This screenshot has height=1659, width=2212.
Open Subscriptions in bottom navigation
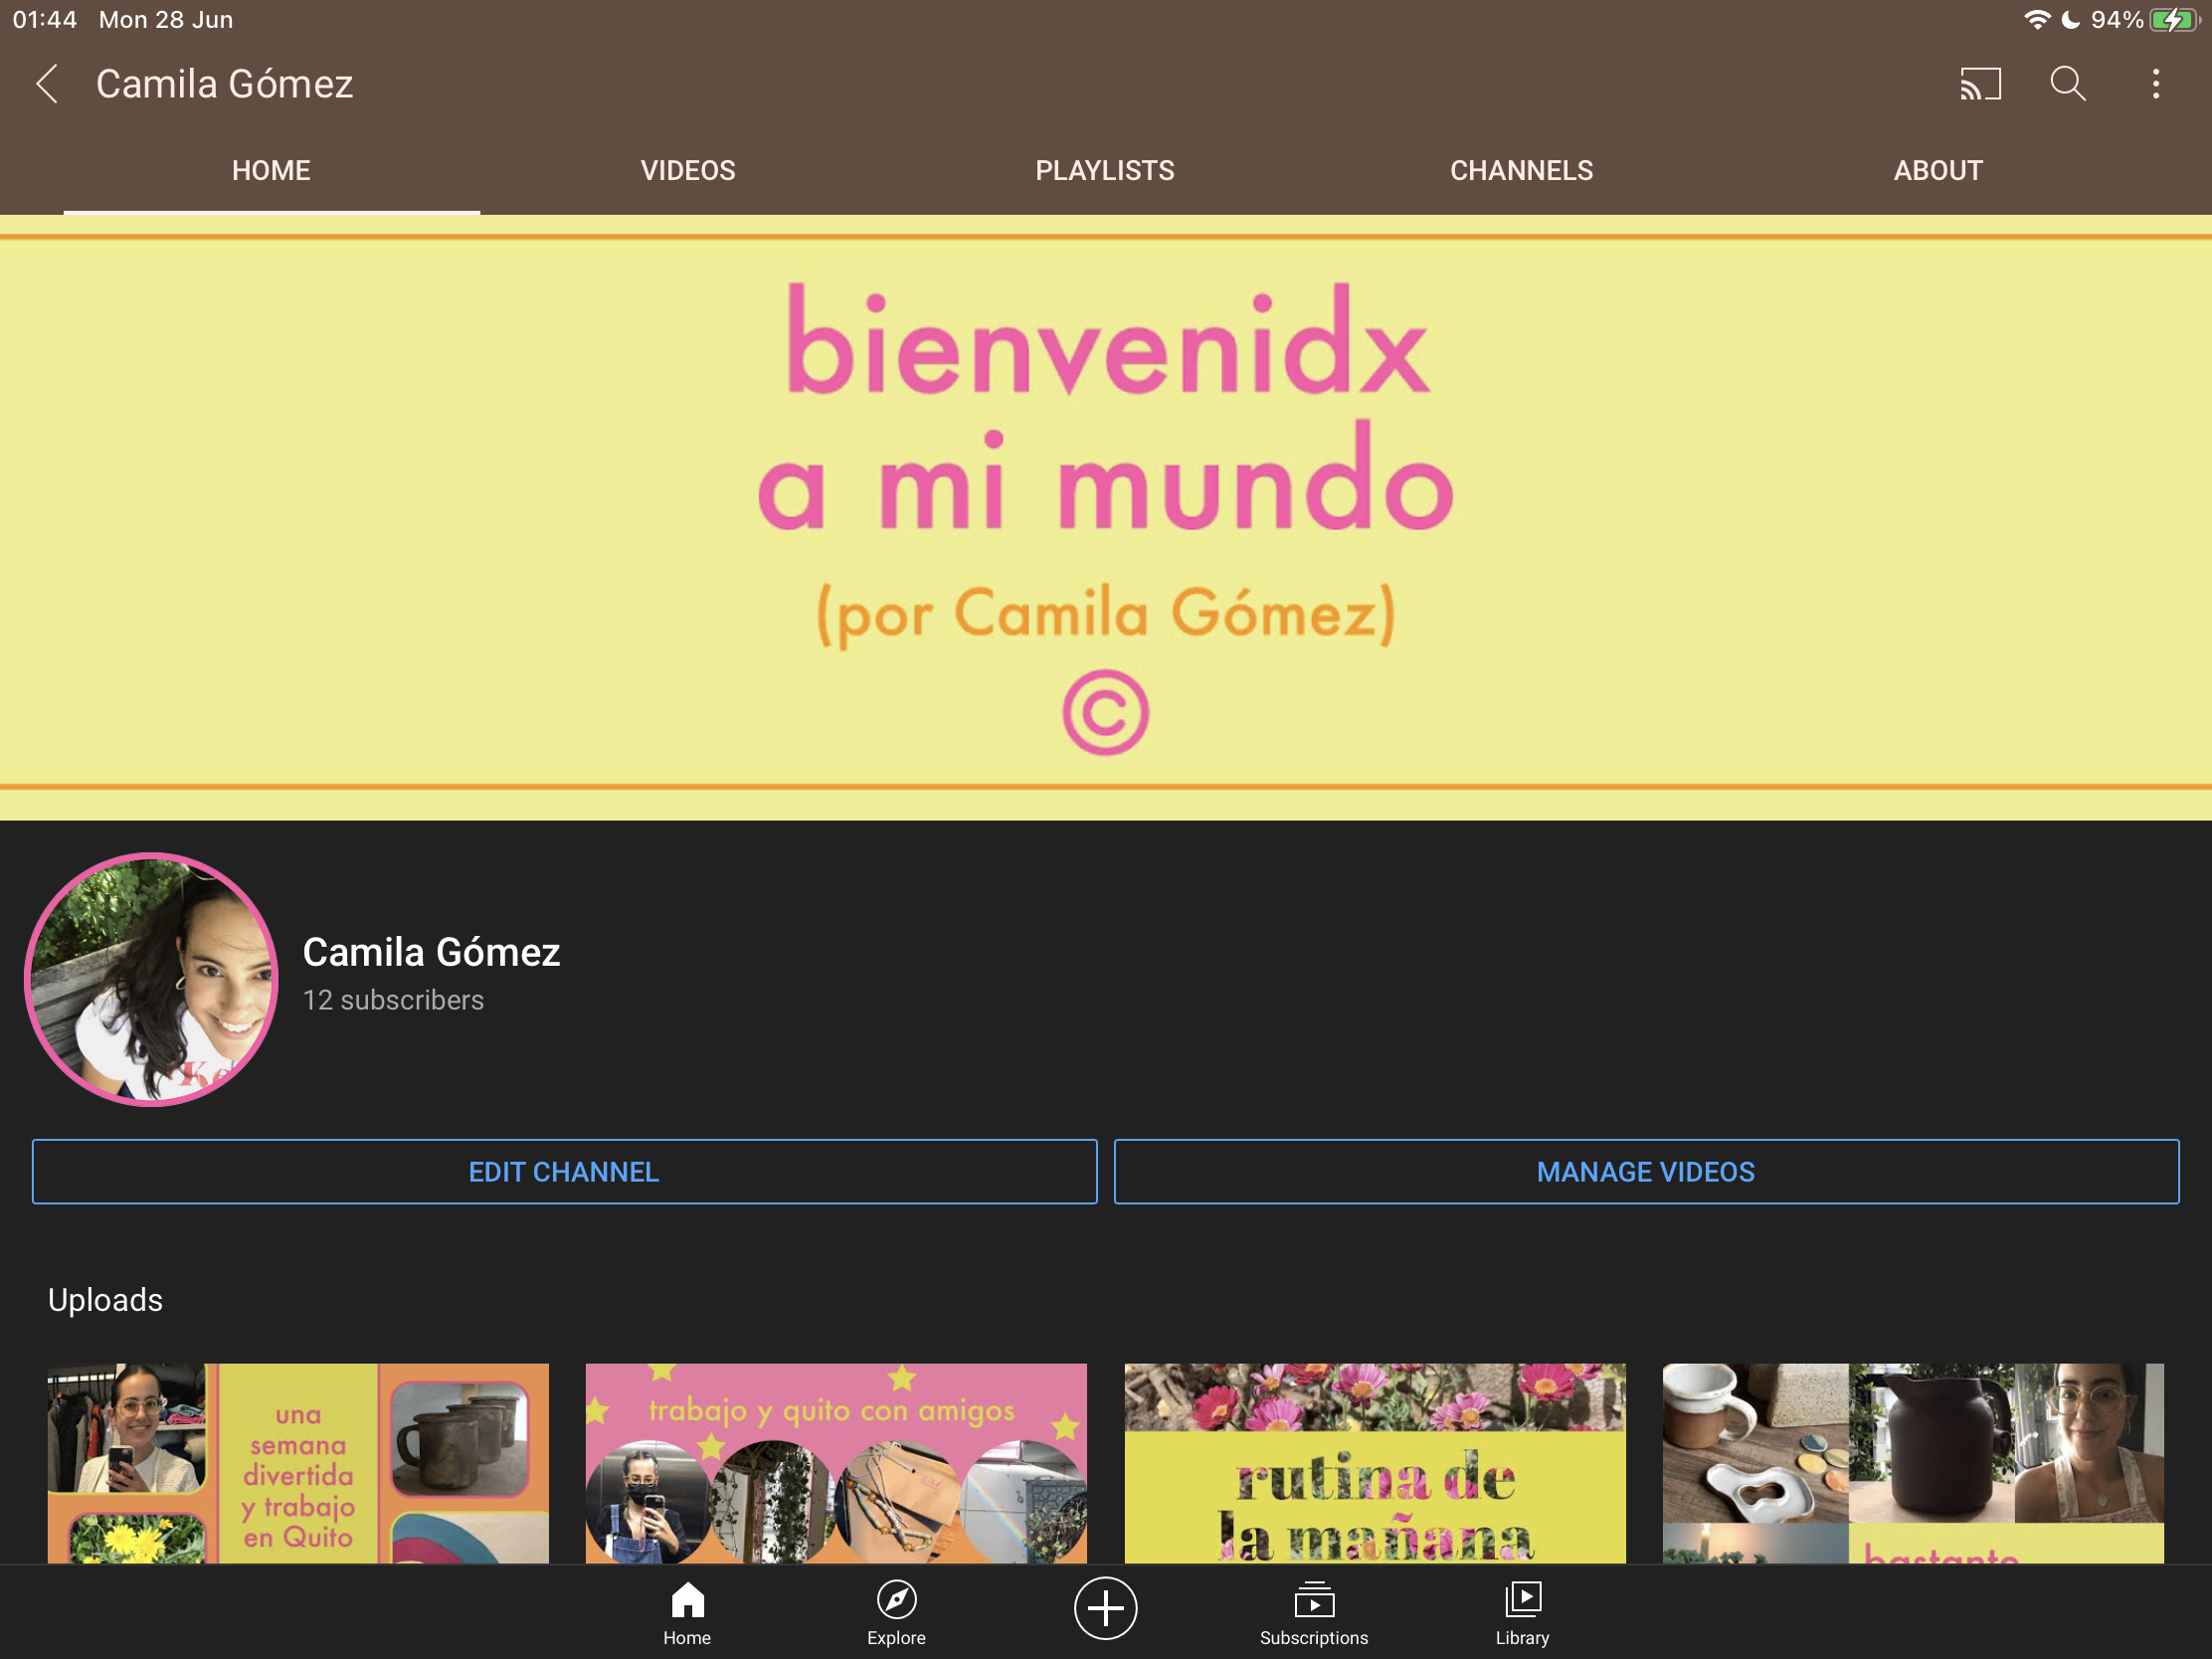(x=1314, y=1612)
